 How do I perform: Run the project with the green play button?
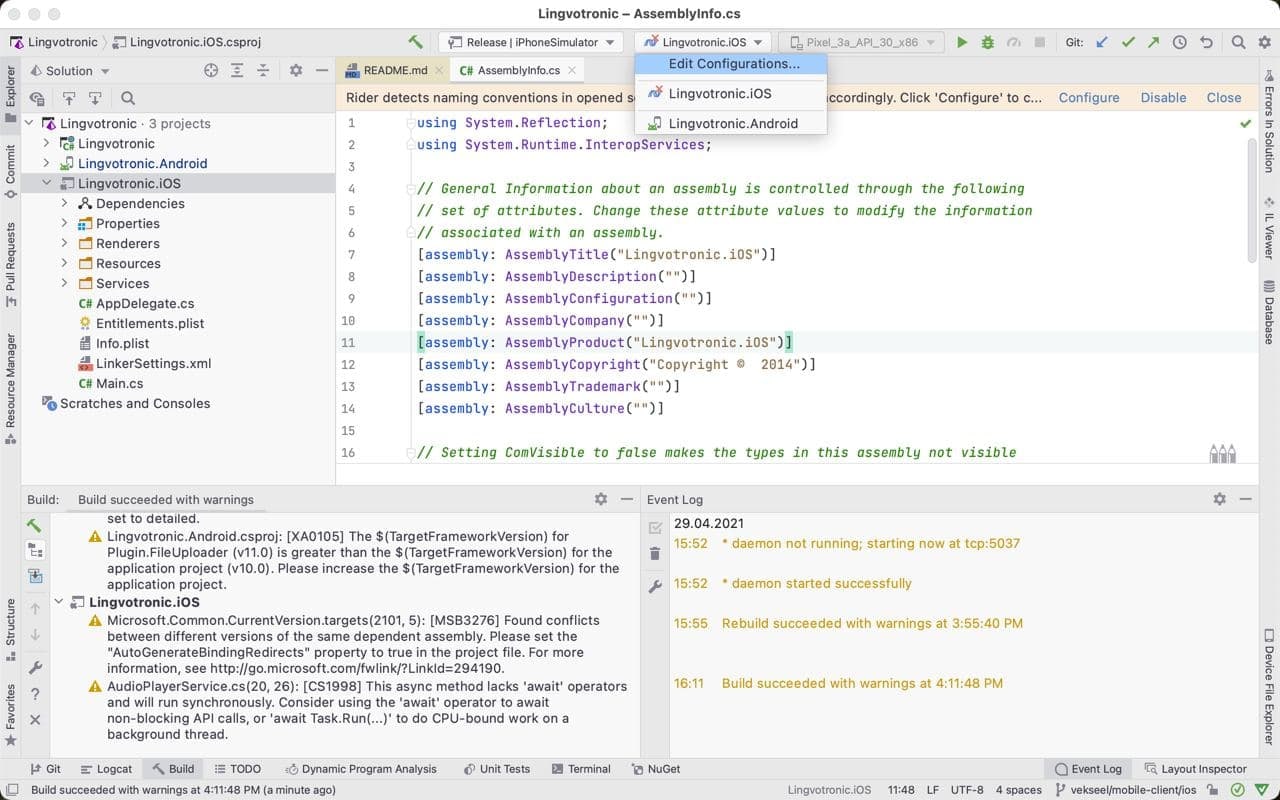tap(962, 42)
